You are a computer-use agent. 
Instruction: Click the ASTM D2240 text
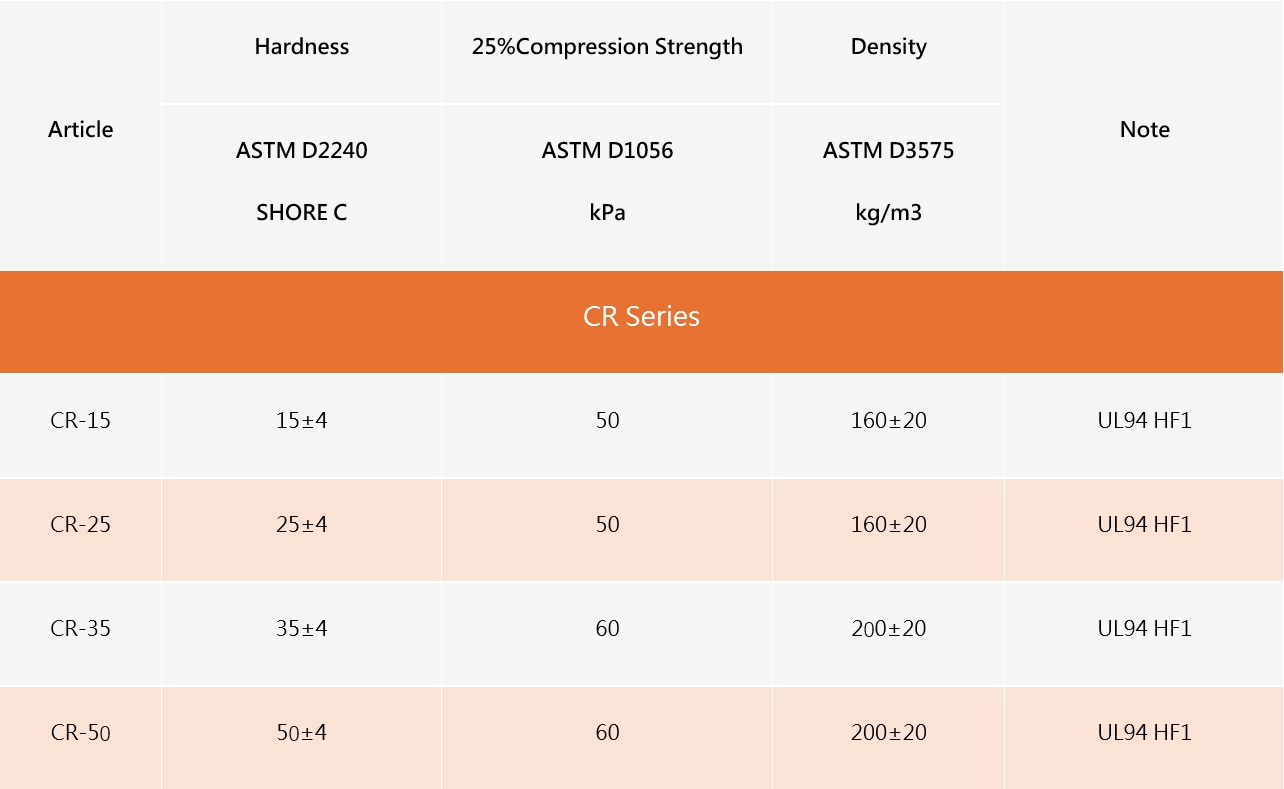coord(302,151)
